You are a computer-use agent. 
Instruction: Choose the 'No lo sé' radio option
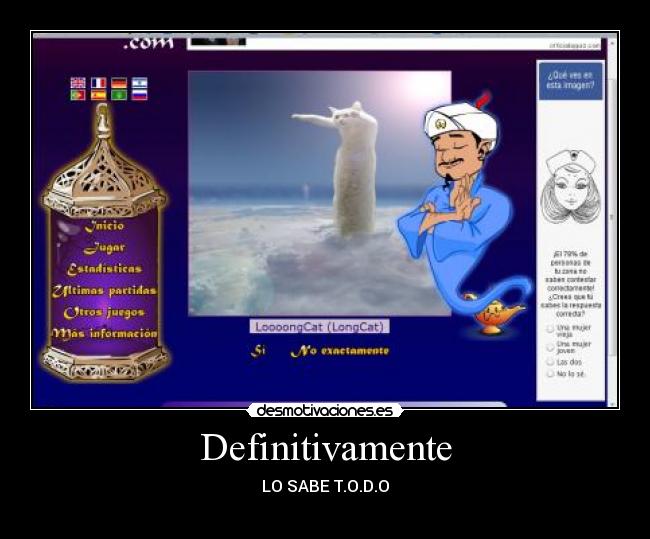tap(550, 374)
